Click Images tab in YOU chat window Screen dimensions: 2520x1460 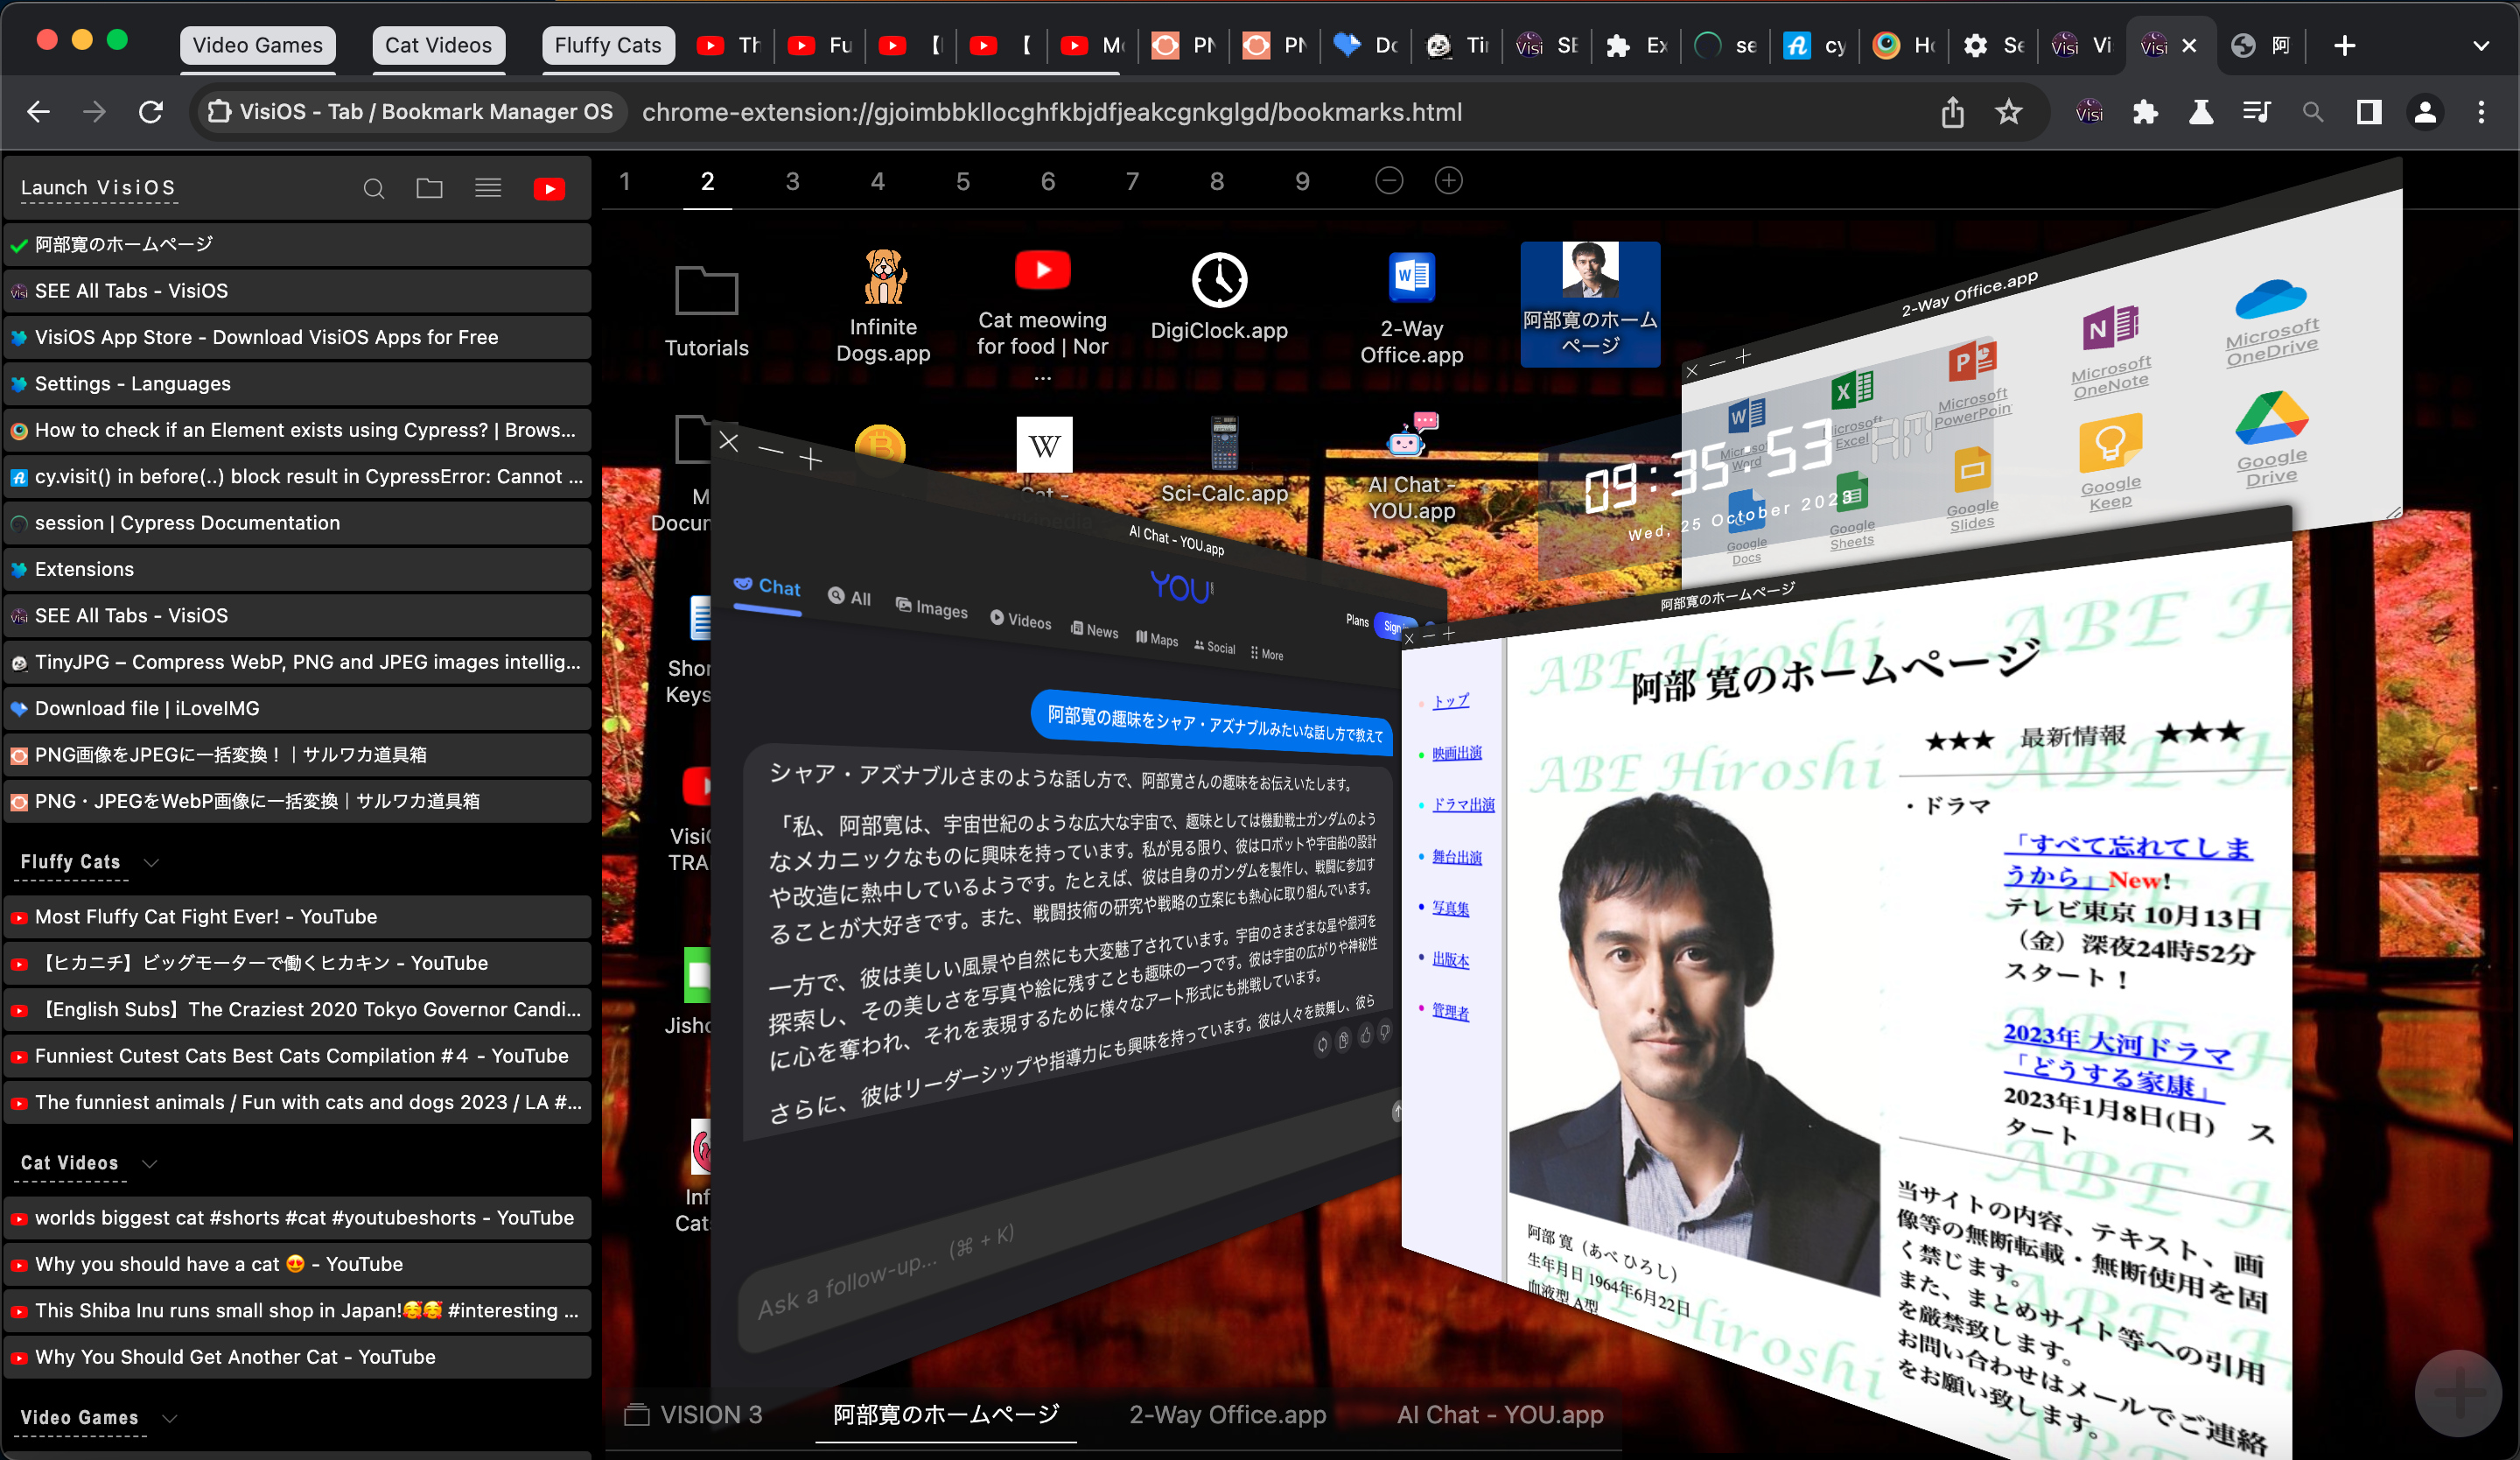click(x=931, y=608)
